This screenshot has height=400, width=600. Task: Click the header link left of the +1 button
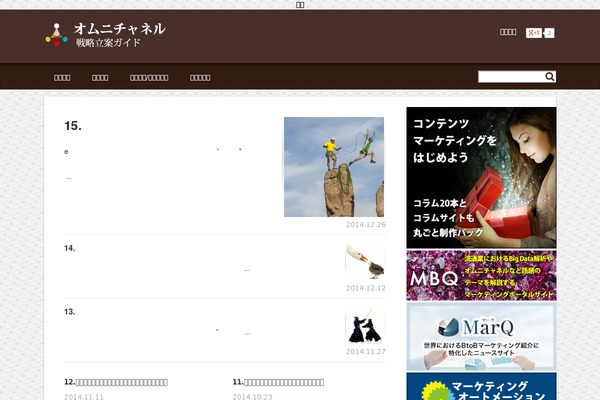(x=508, y=32)
